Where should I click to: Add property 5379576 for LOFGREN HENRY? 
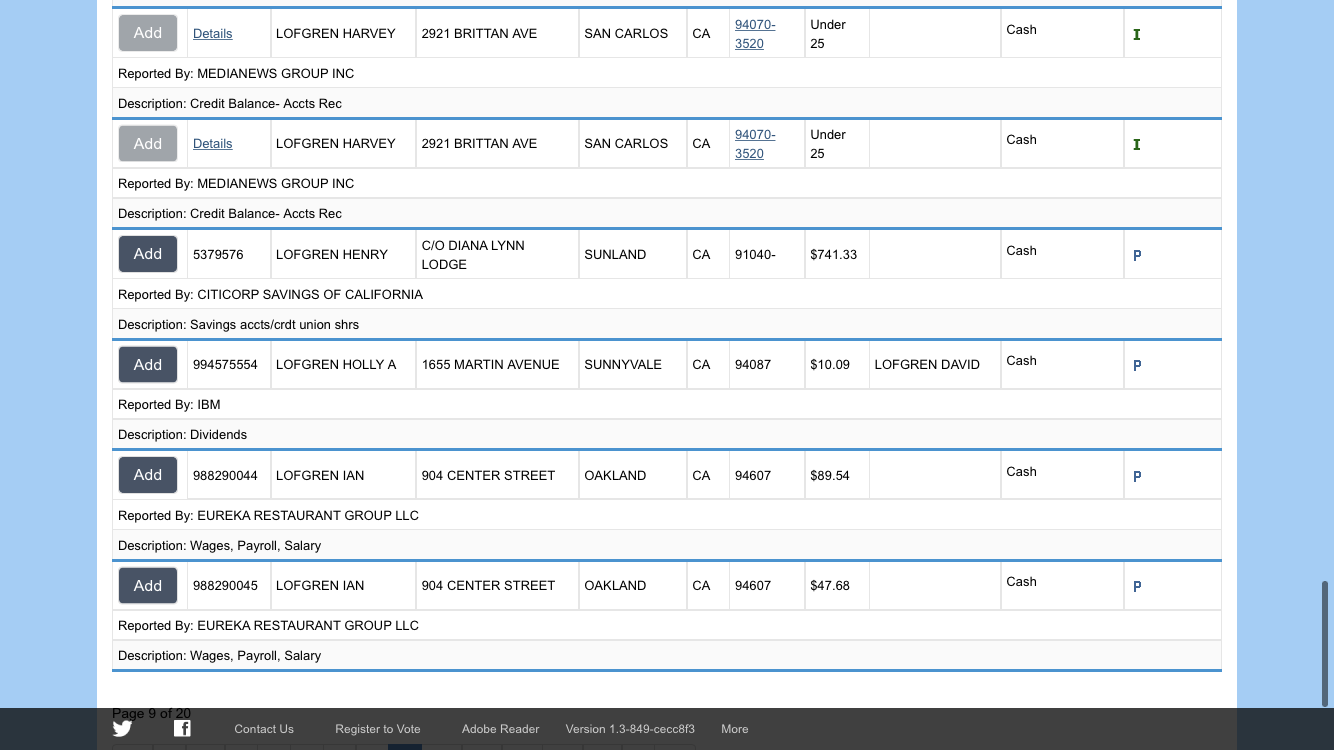point(148,254)
